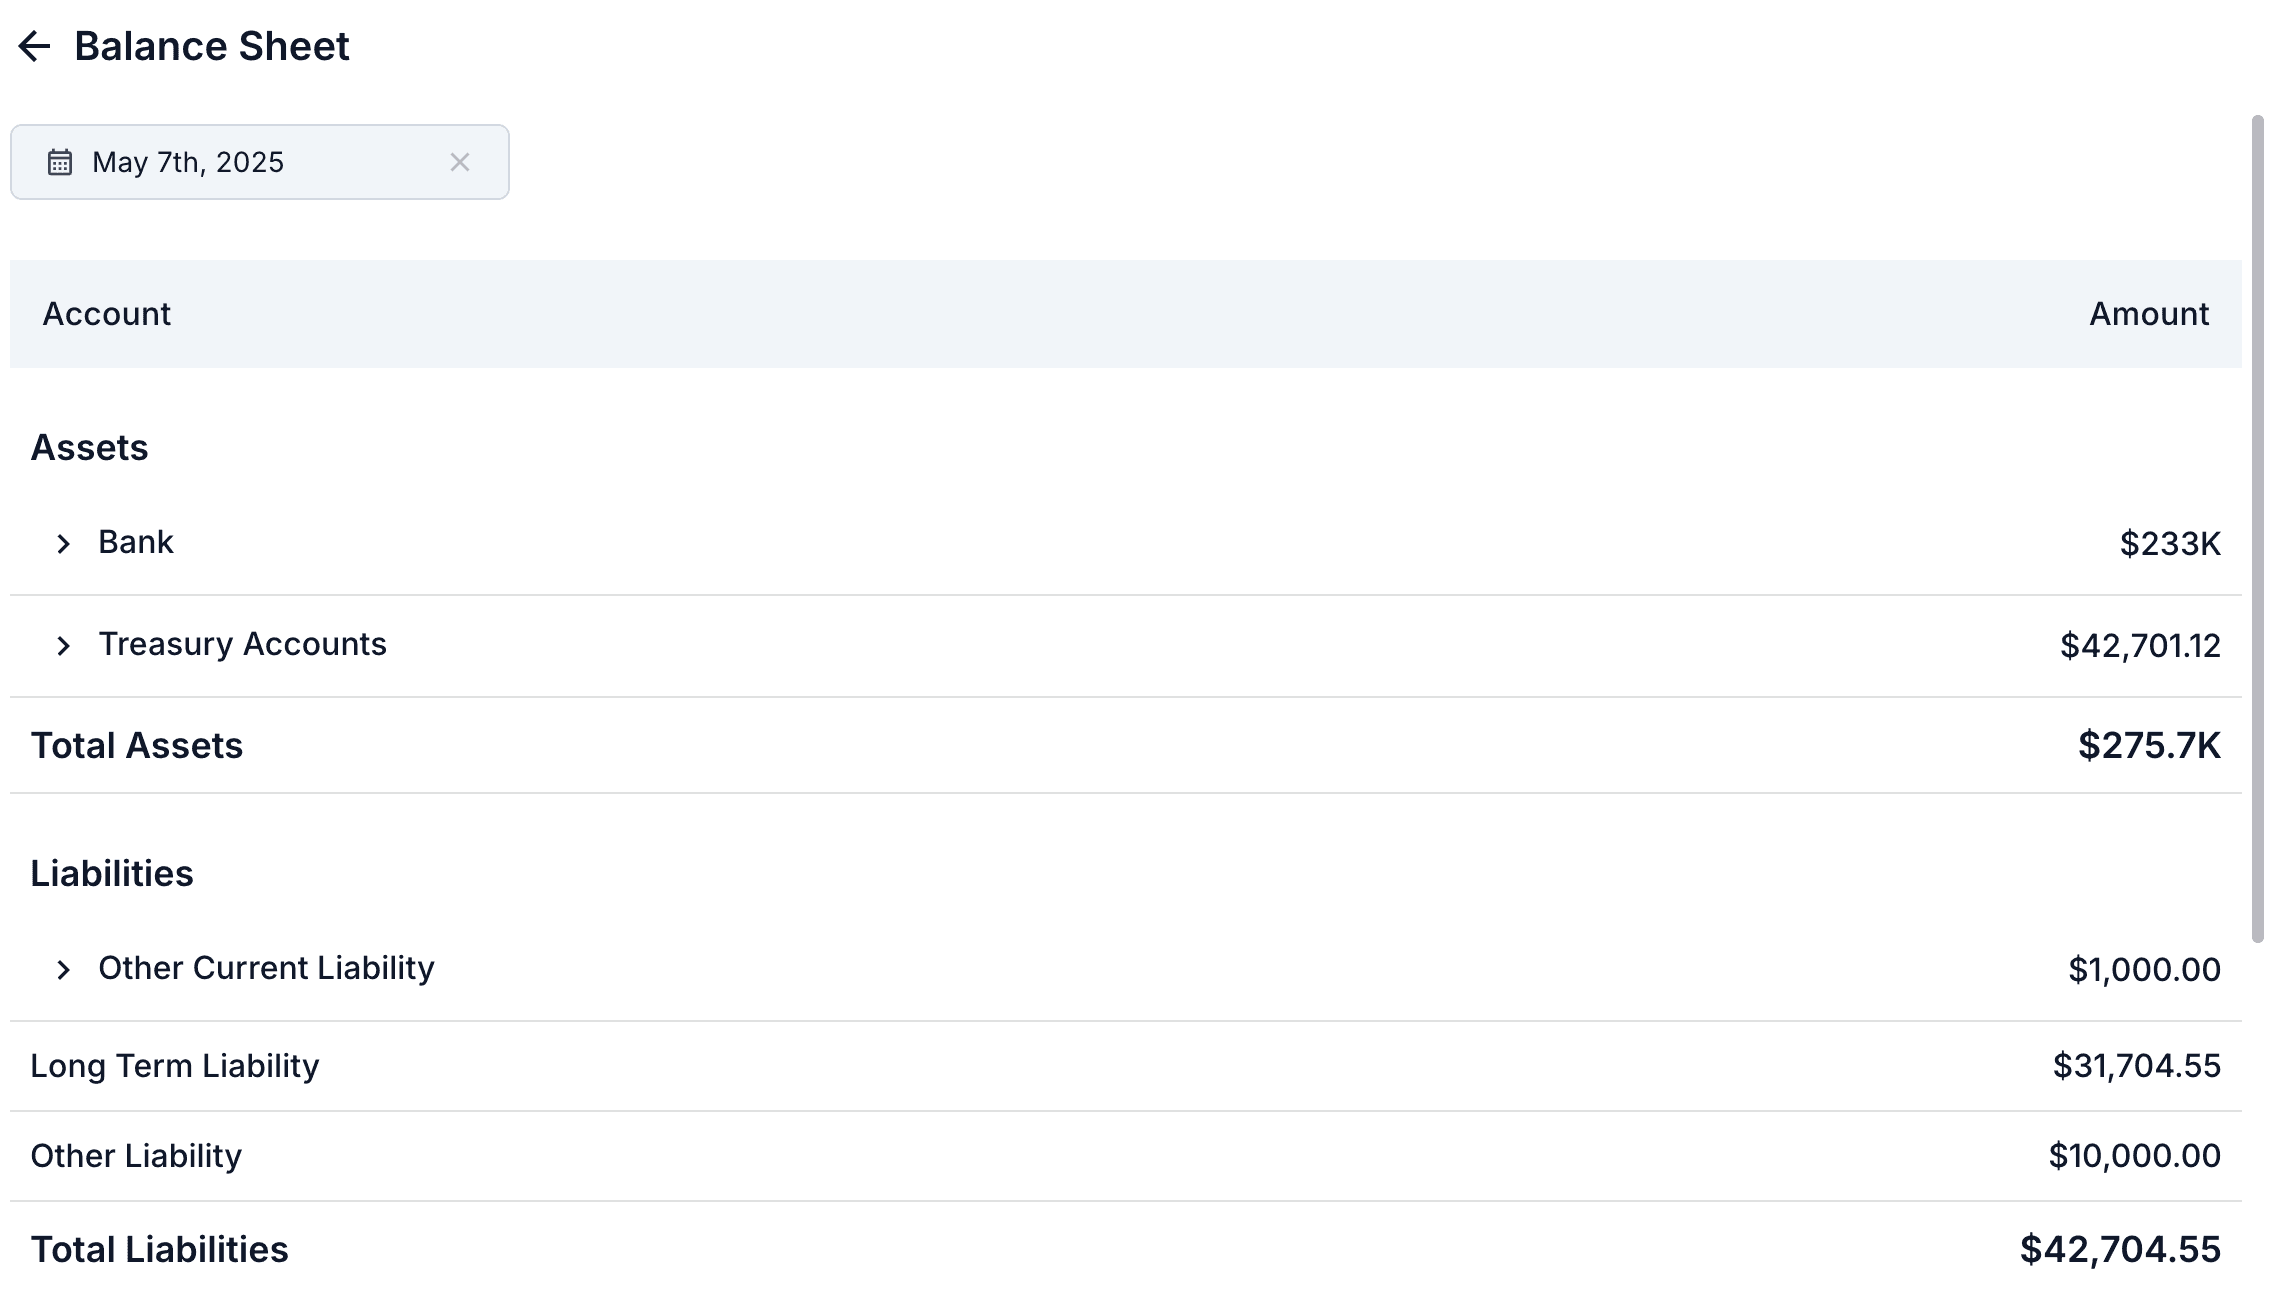
Task: Select the Total Liabilities row
Action: point(160,1248)
